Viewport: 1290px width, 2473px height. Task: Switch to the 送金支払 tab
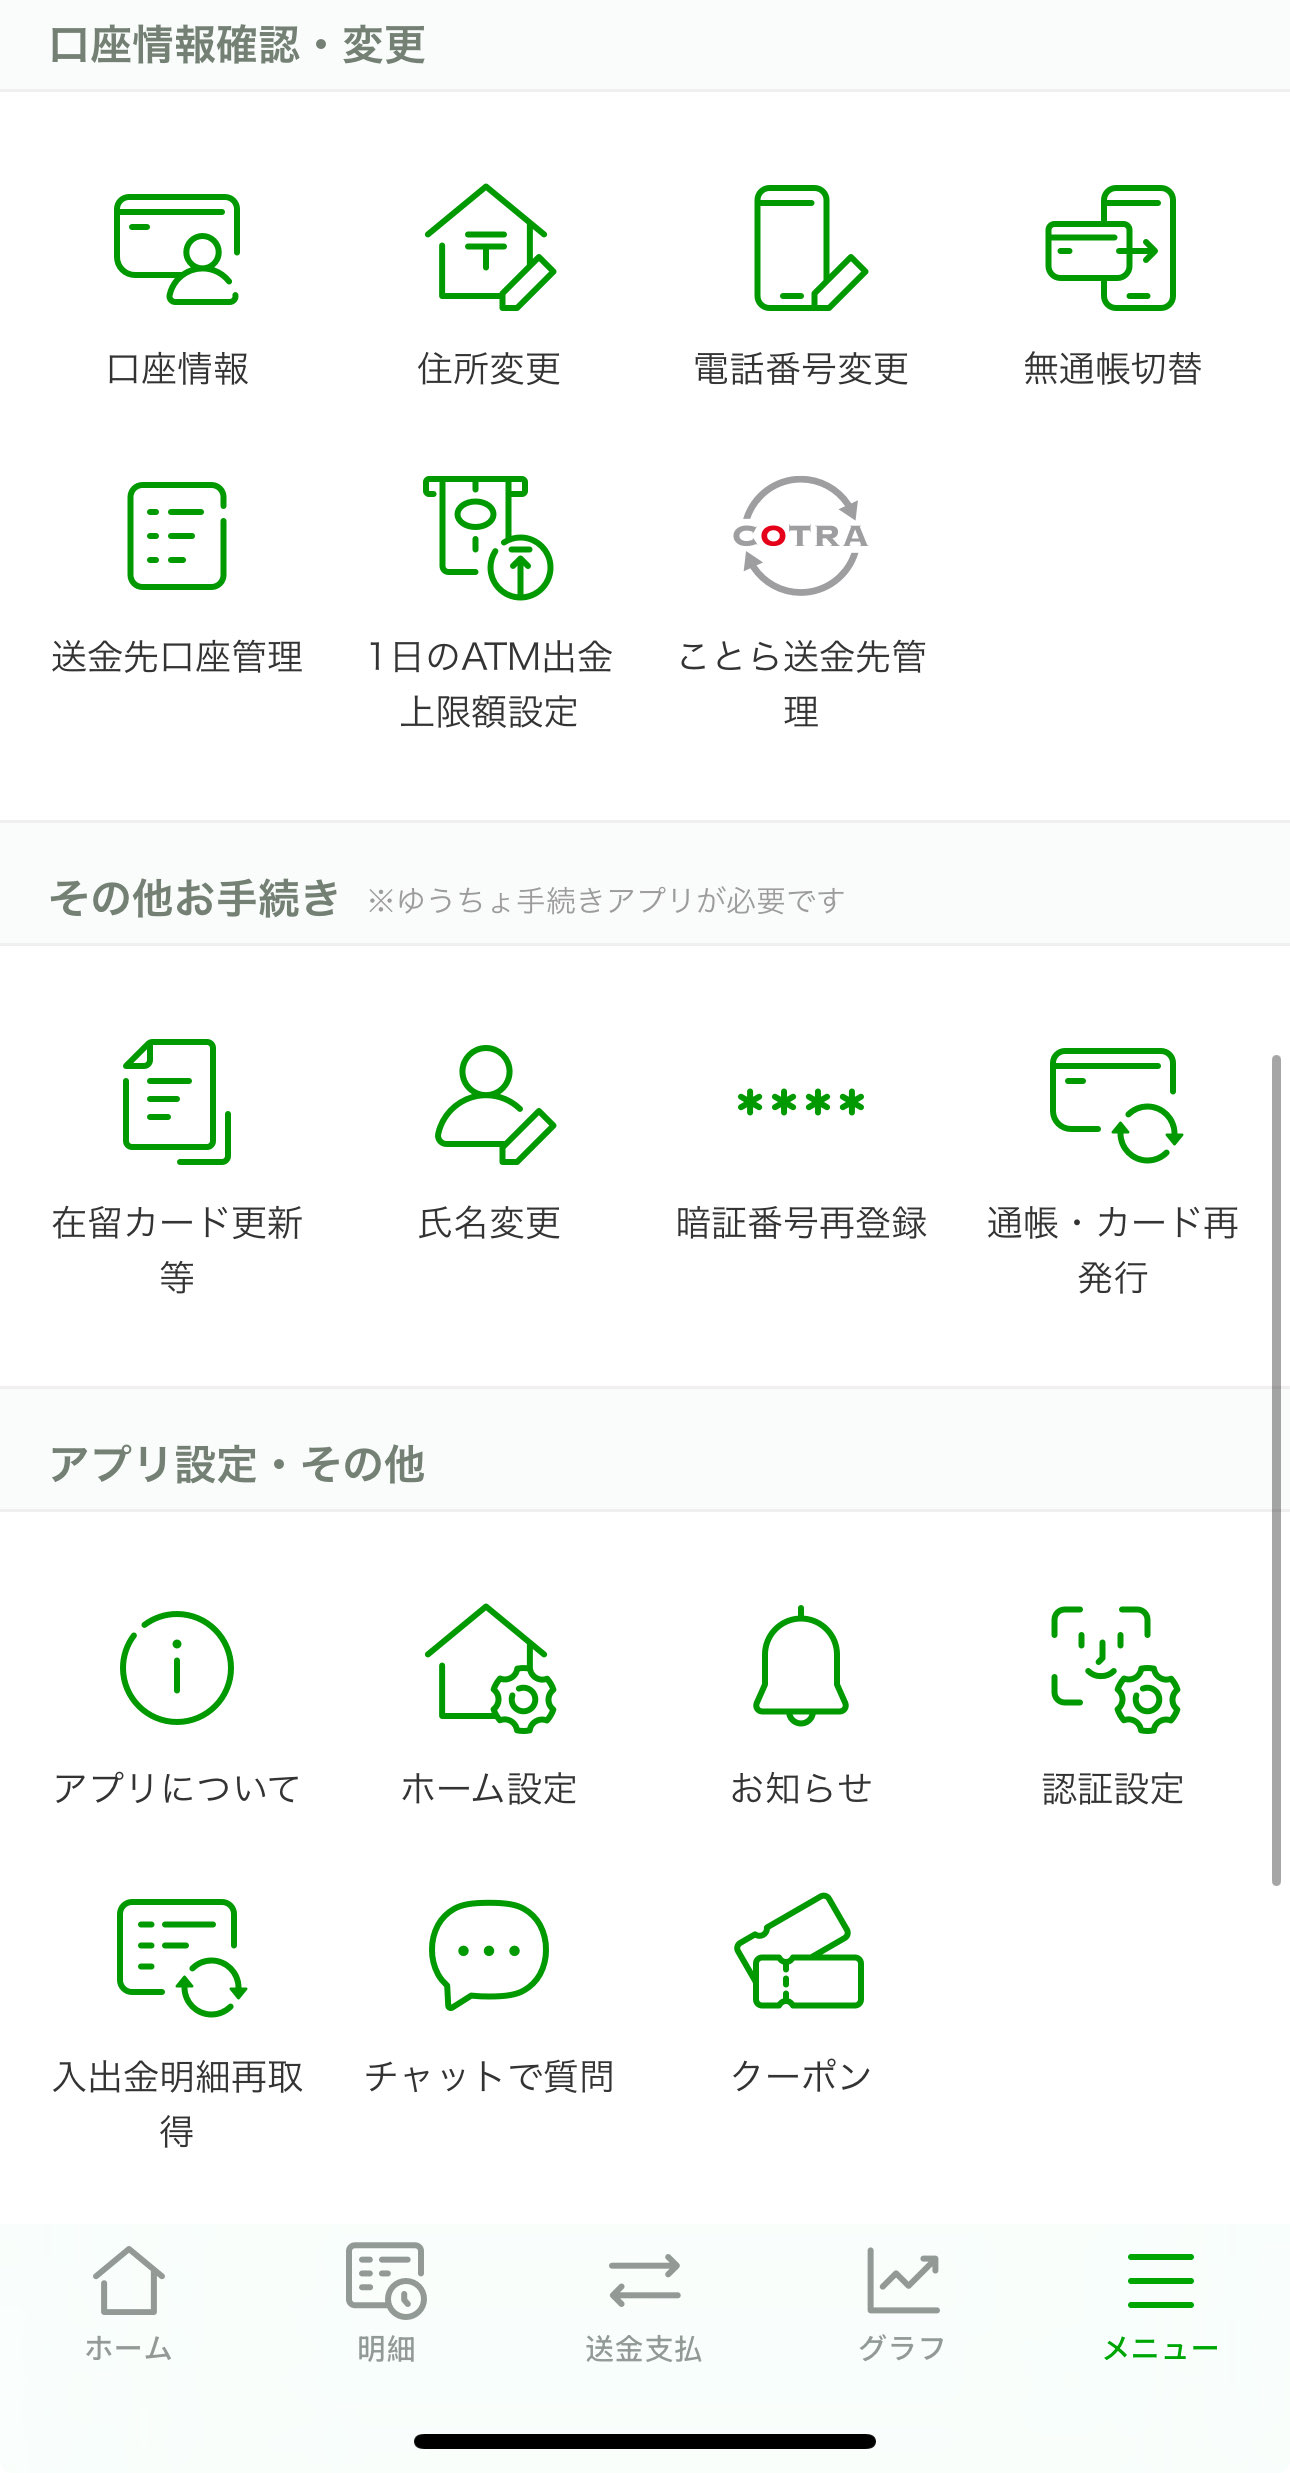tap(644, 2302)
